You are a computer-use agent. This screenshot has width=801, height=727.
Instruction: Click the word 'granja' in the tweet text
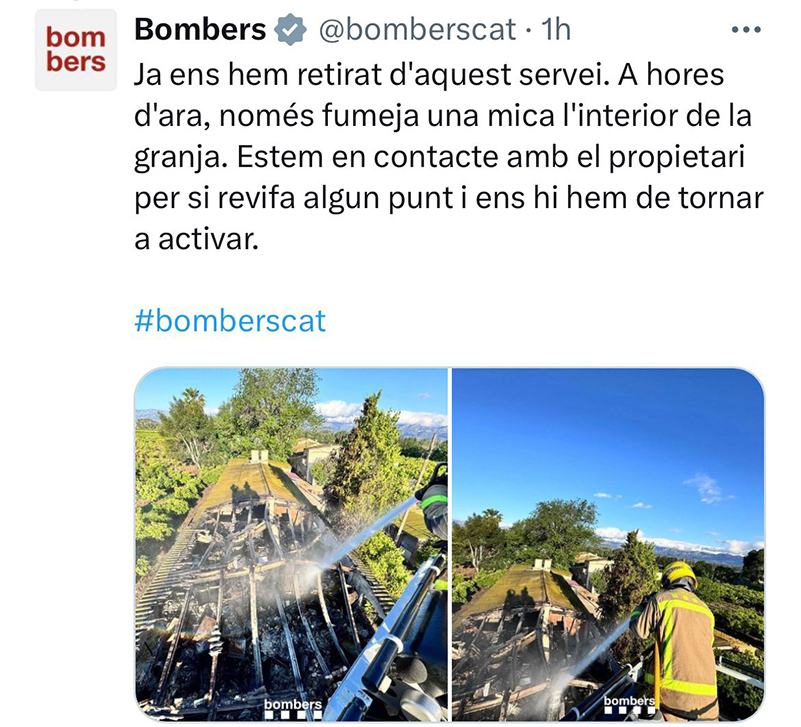pos(180,158)
